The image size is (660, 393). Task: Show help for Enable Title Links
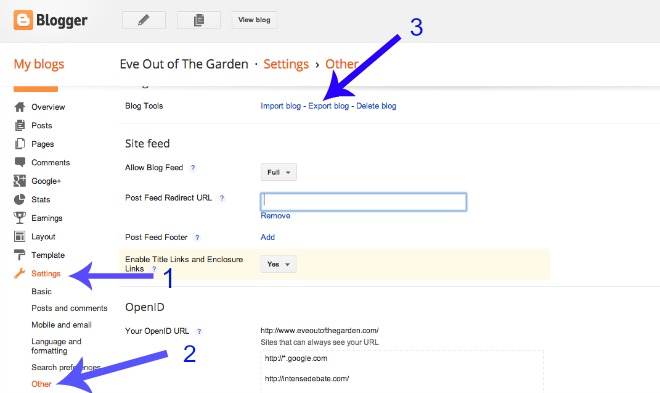click(x=154, y=269)
